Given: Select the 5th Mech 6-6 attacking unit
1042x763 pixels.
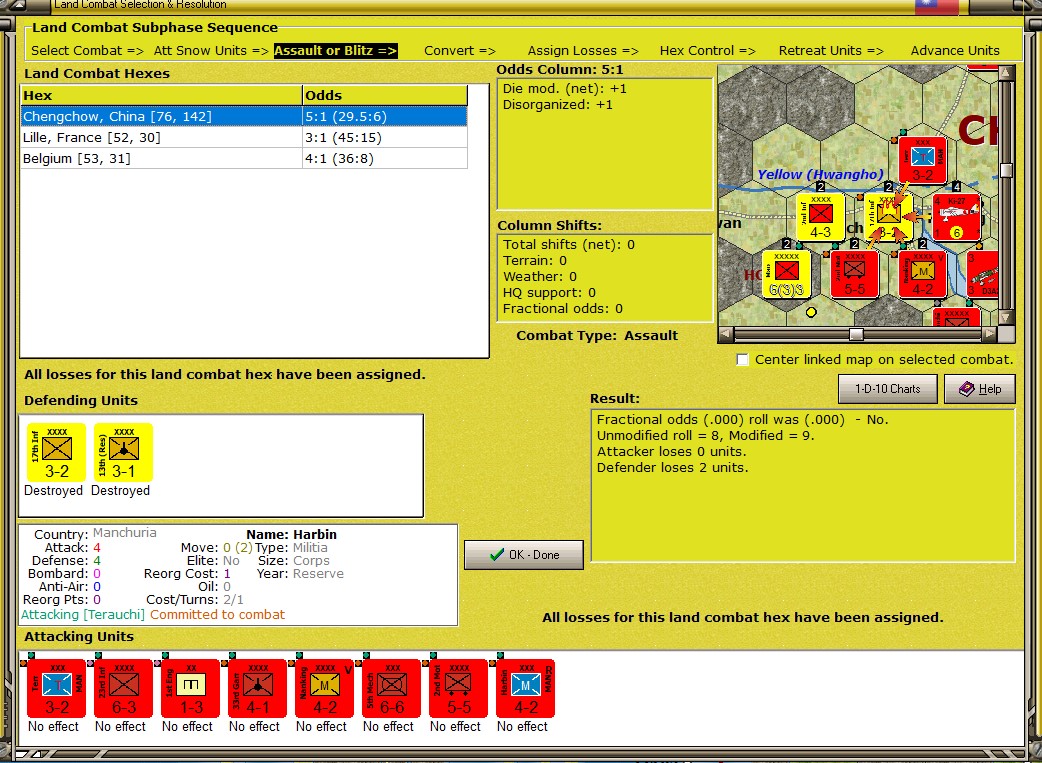Looking at the screenshot, I should click(x=392, y=688).
